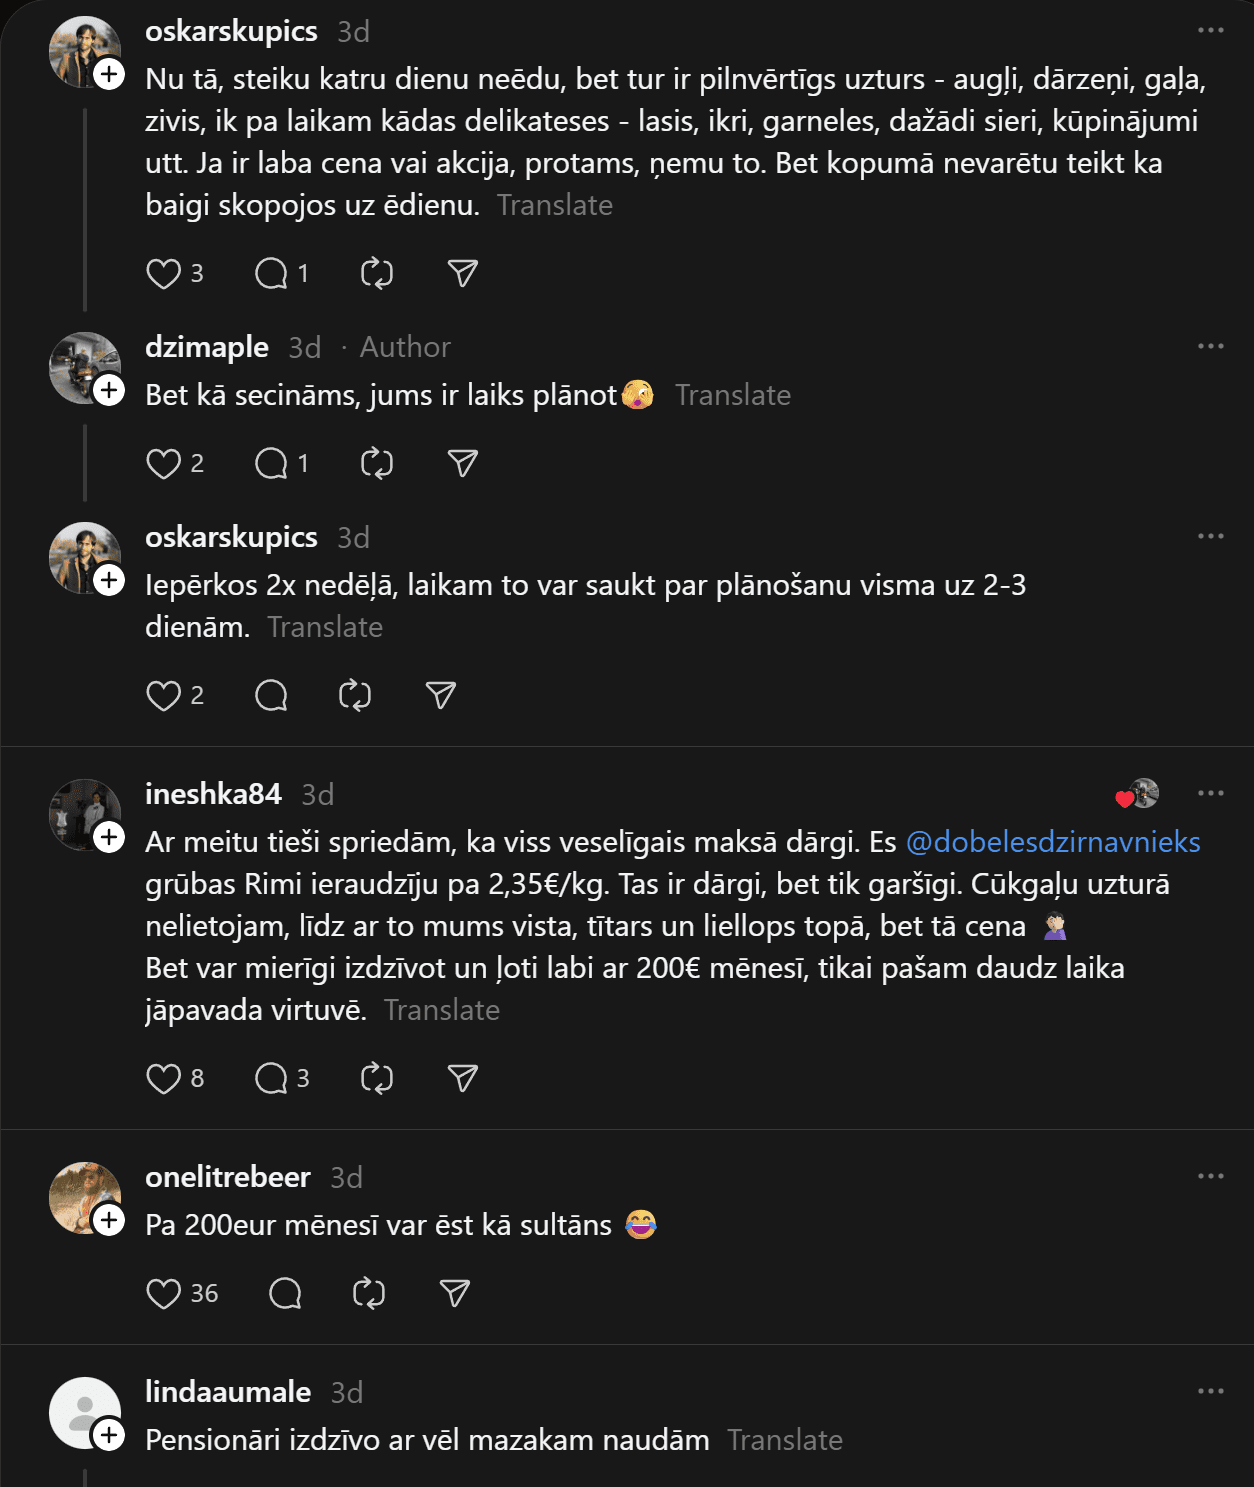Share dzimaple's reply
The width and height of the screenshot is (1254, 1487).
tap(462, 464)
